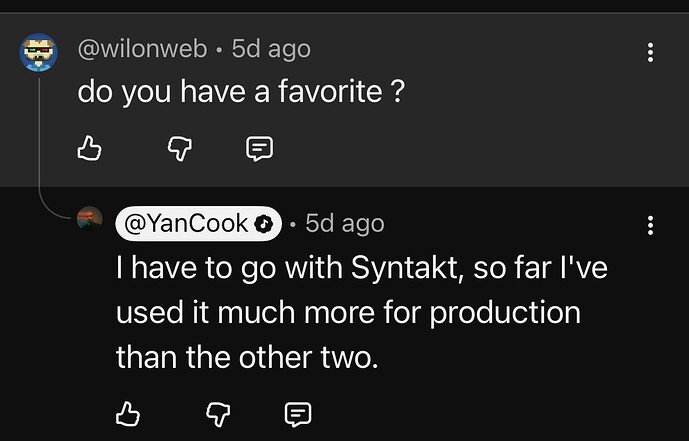
Task: Reply to @YanCook's Syntakt comment
Action: 298,414
